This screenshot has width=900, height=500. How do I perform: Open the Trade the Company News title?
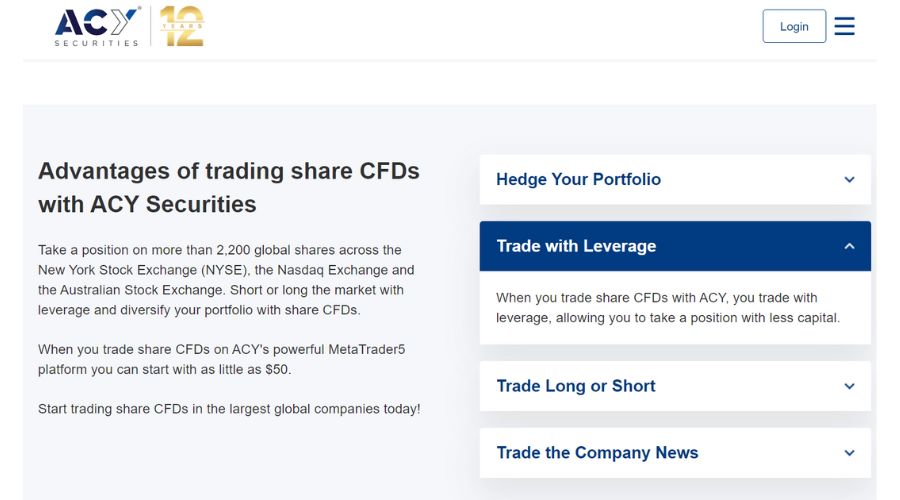597,453
